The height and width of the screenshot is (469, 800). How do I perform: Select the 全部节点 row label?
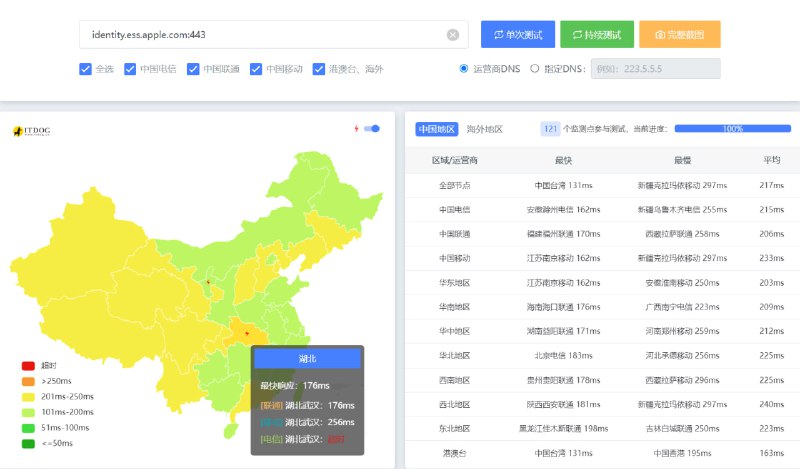(x=455, y=185)
